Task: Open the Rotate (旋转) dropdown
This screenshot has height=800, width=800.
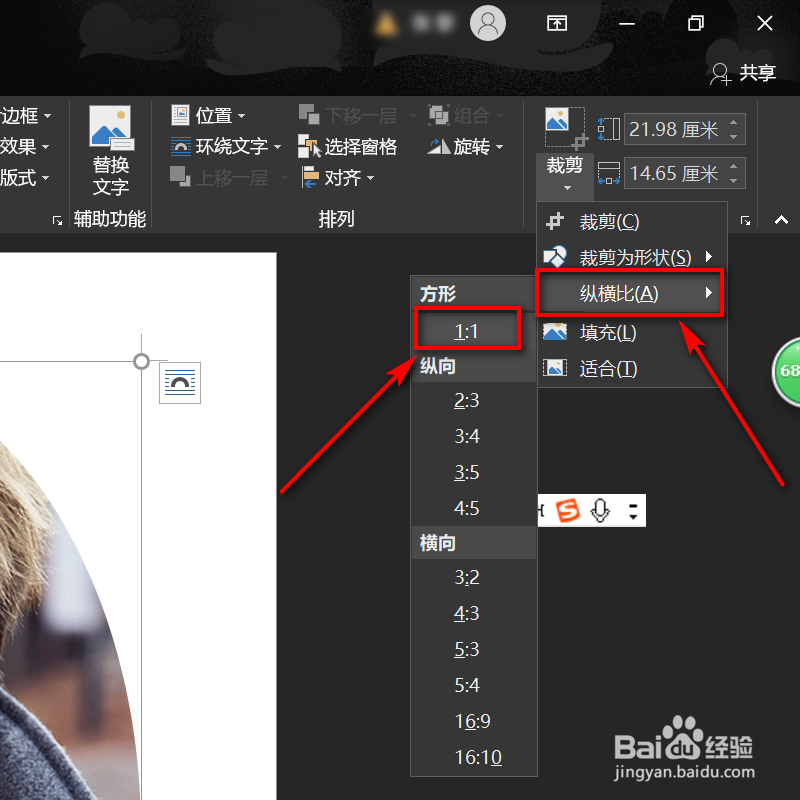Action: [465, 147]
